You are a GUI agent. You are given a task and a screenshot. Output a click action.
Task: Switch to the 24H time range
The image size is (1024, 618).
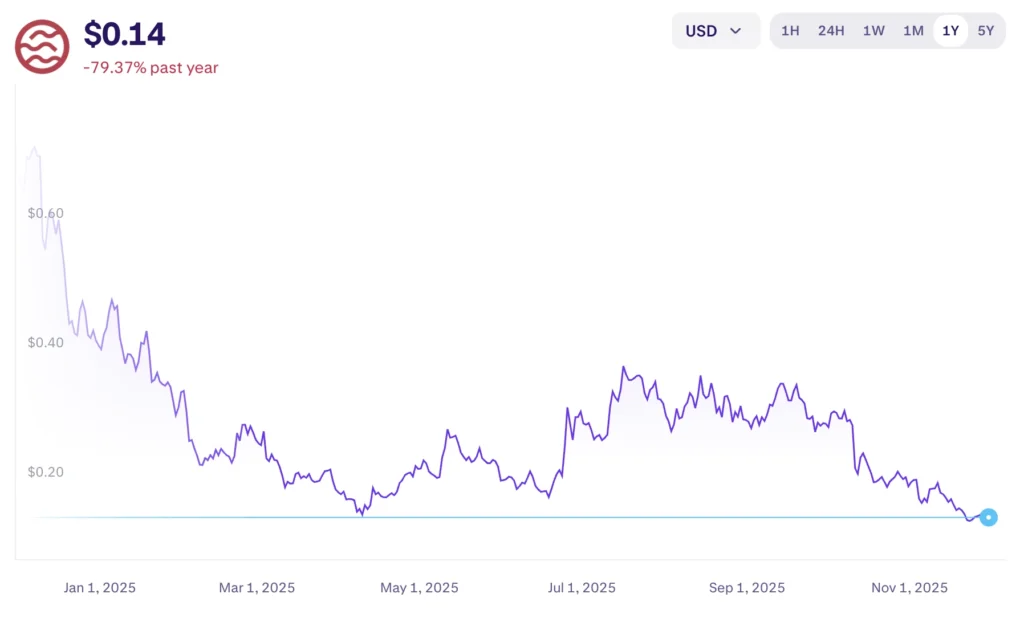[x=831, y=31]
